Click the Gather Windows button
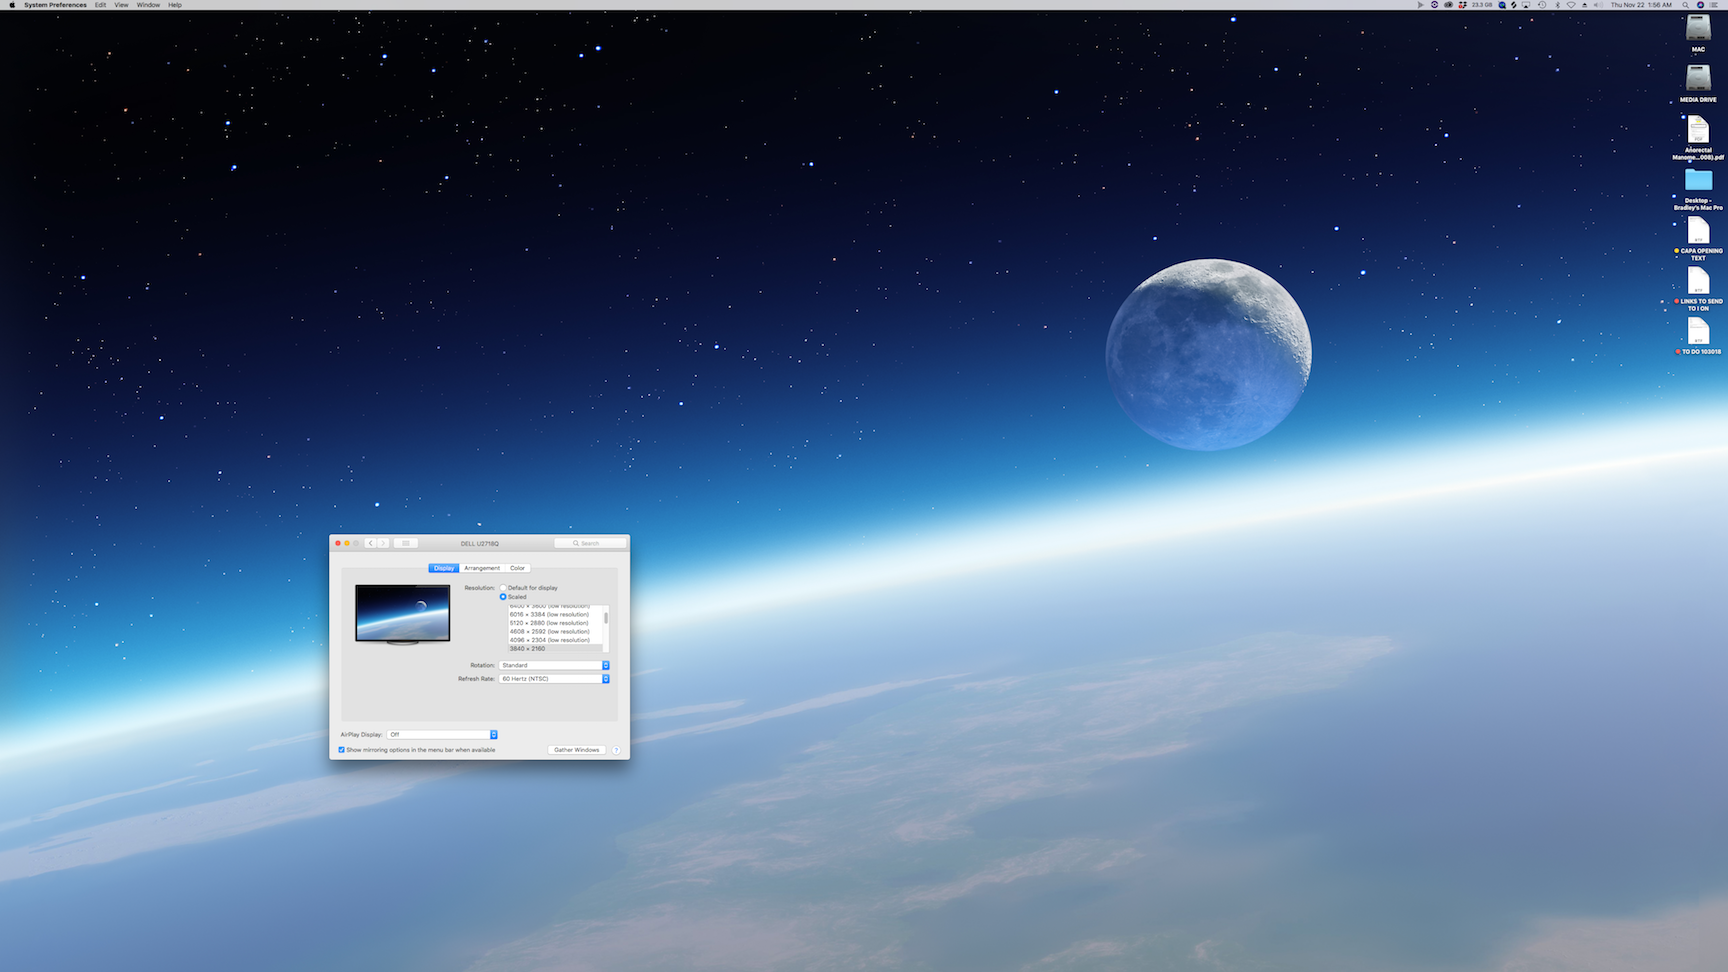This screenshot has height=972, width=1728. coord(577,750)
